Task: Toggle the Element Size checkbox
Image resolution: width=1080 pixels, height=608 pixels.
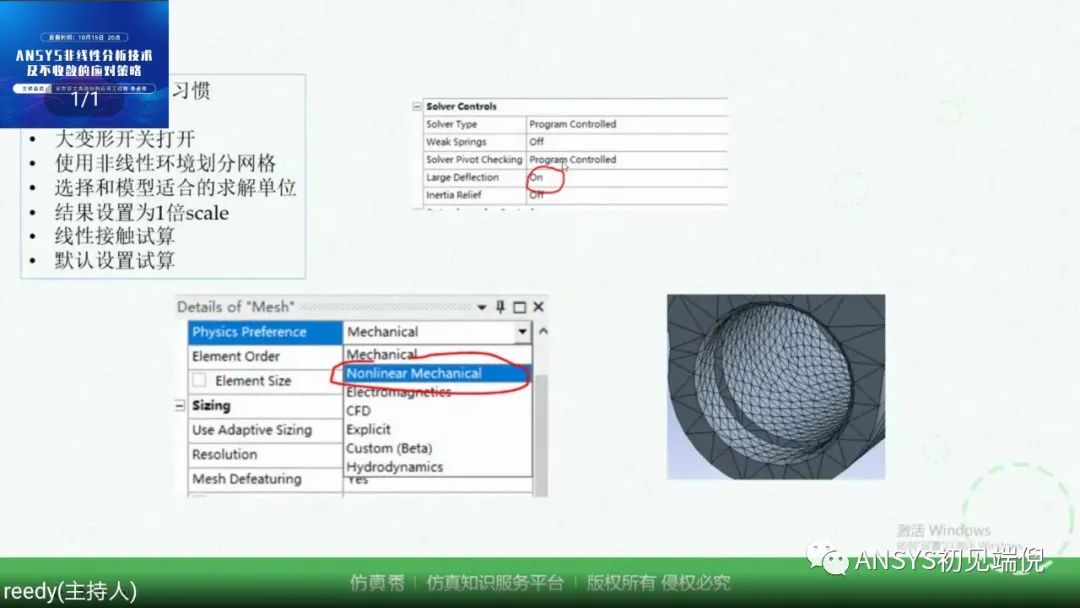Action: [x=200, y=380]
